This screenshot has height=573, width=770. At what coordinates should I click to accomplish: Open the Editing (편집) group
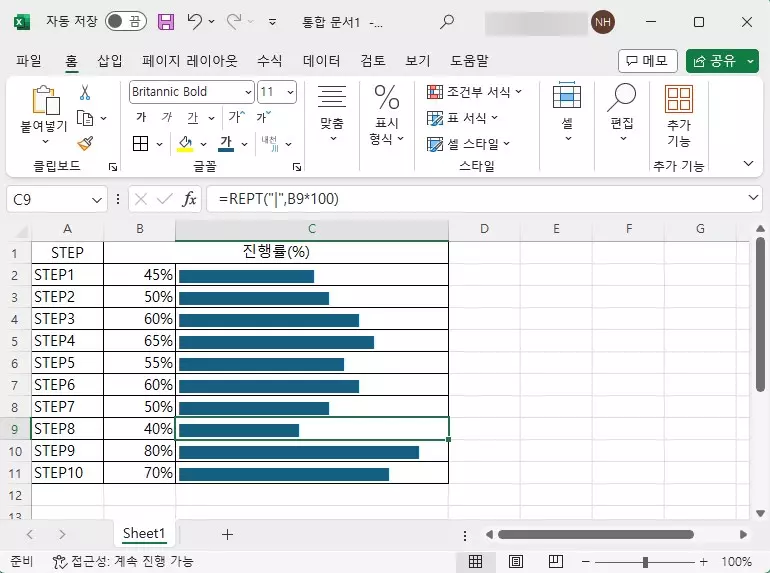622,112
